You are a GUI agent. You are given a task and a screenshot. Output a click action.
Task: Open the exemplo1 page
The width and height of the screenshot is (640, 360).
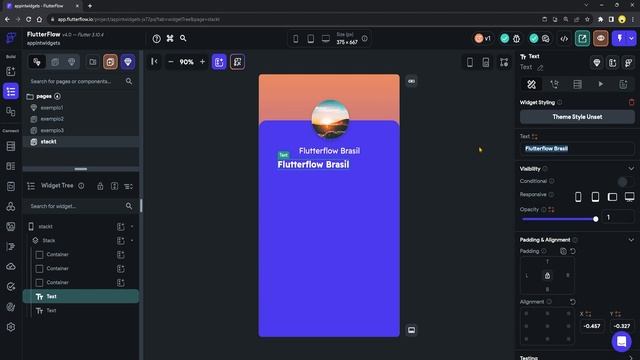[52, 108]
